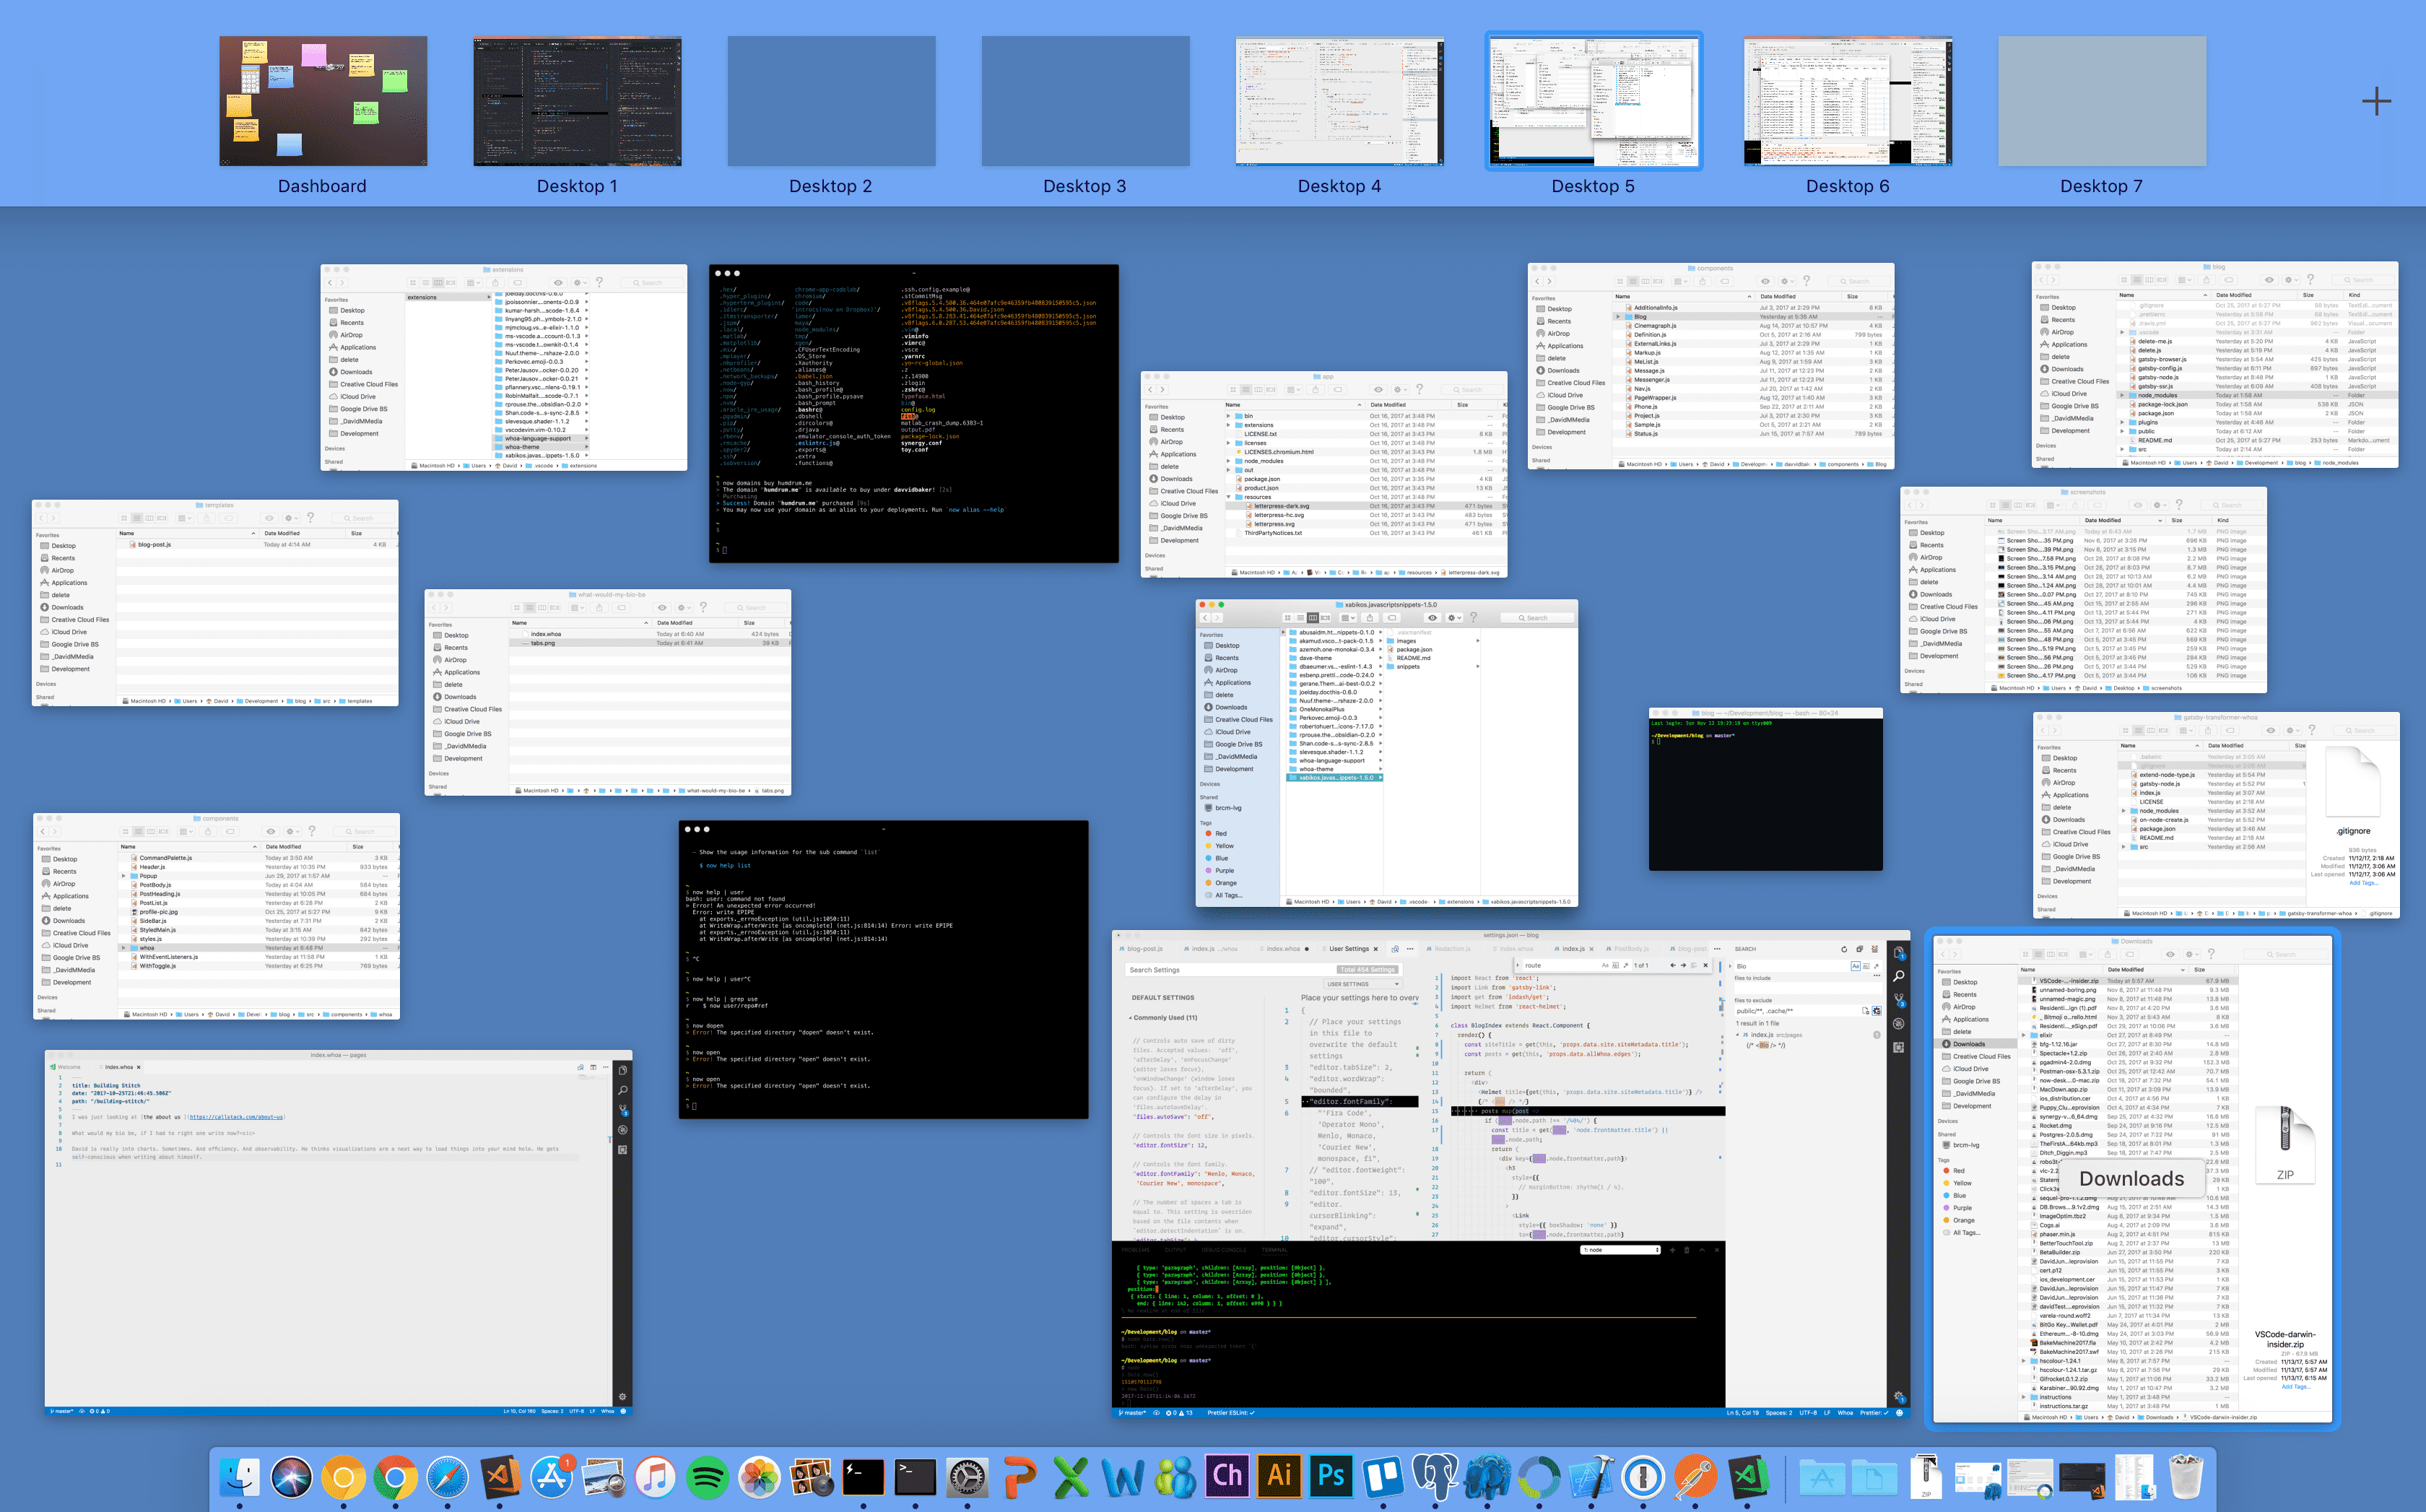Open the User Settings tab in VS Code
The image size is (2426, 1512).
tap(1348, 949)
